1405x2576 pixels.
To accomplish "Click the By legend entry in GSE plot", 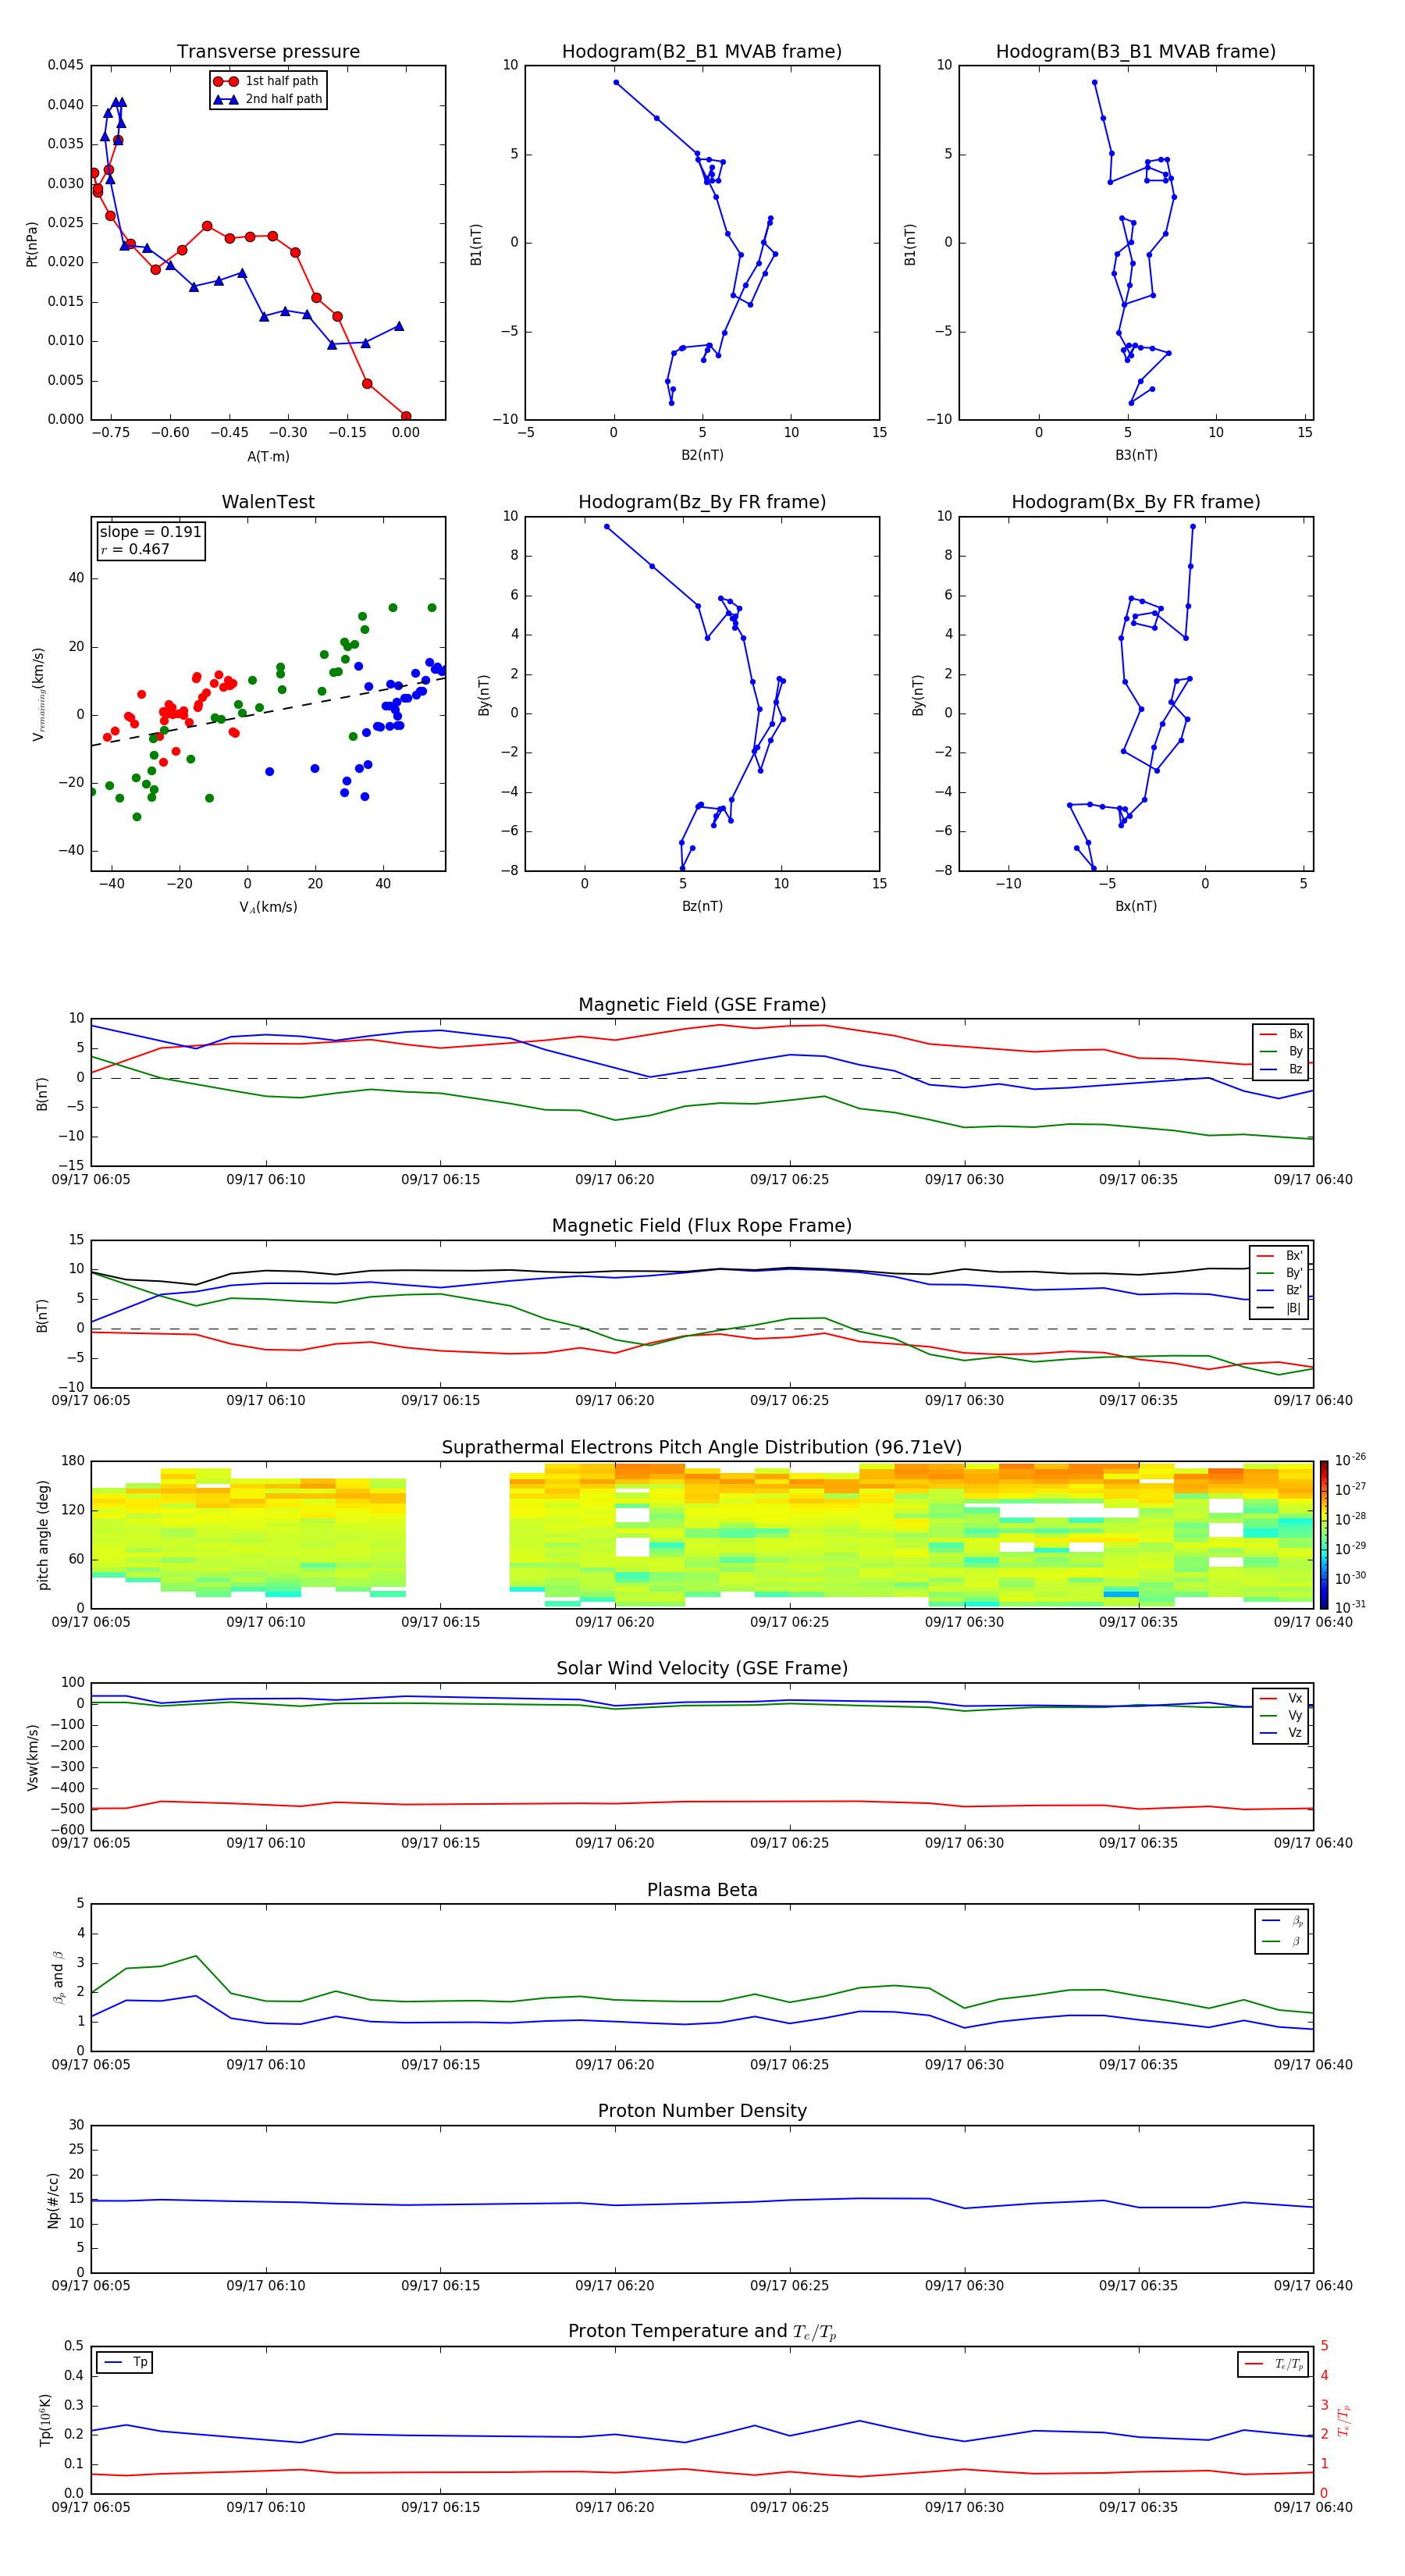I will (x=1281, y=1051).
